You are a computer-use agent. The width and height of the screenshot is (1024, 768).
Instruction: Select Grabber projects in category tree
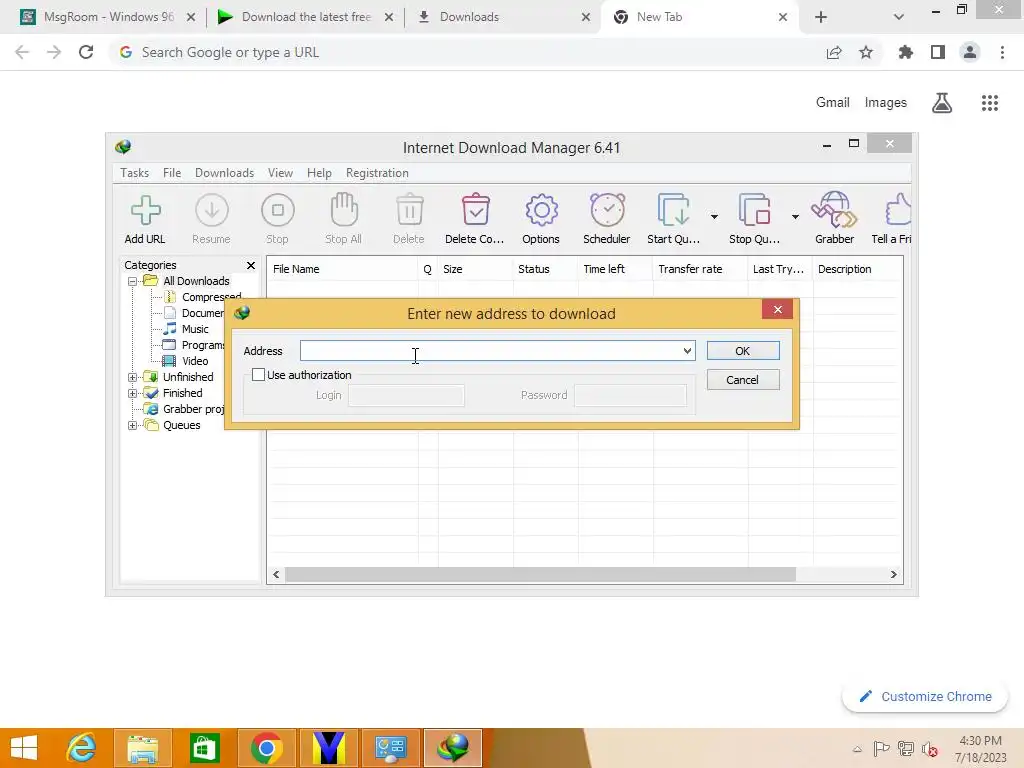(193, 409)
